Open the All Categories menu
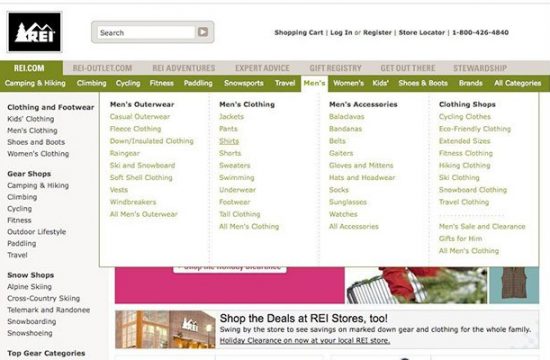550x360 pixels. (517, 83)
